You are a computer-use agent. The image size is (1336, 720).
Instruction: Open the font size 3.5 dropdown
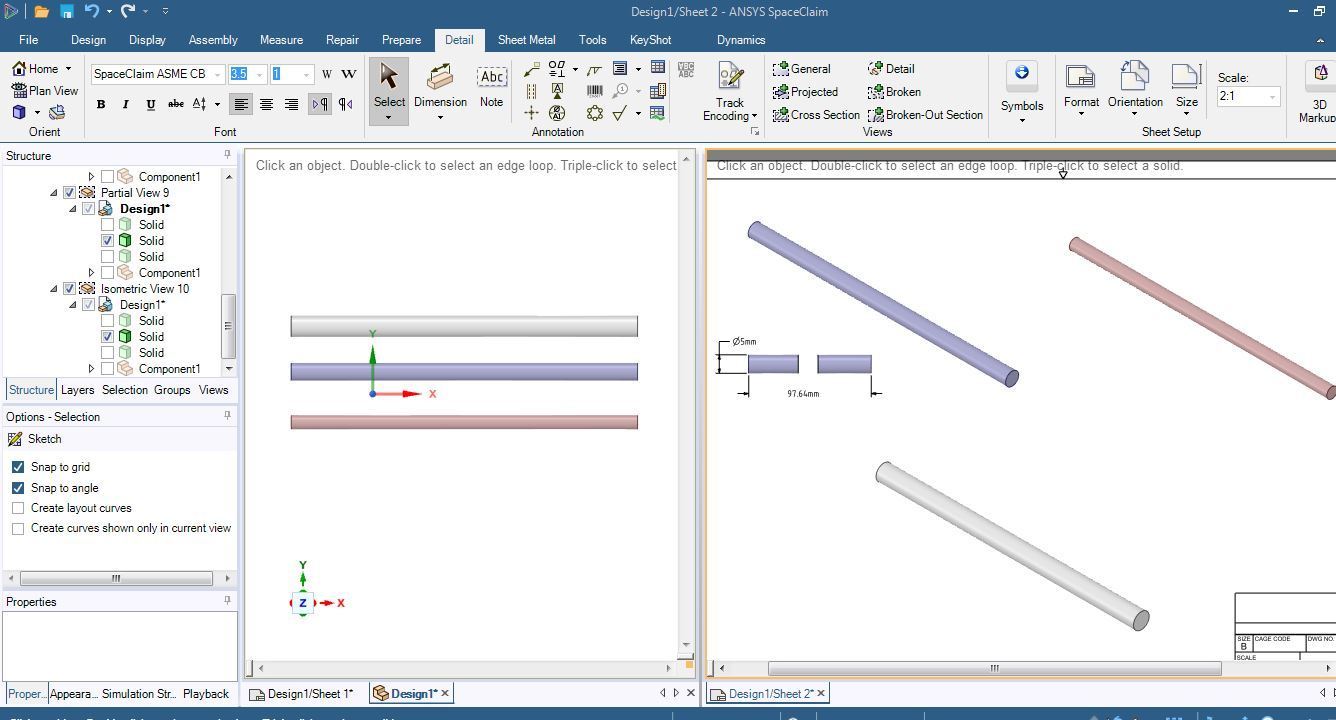pyautogui.click(x=260, y=74)
